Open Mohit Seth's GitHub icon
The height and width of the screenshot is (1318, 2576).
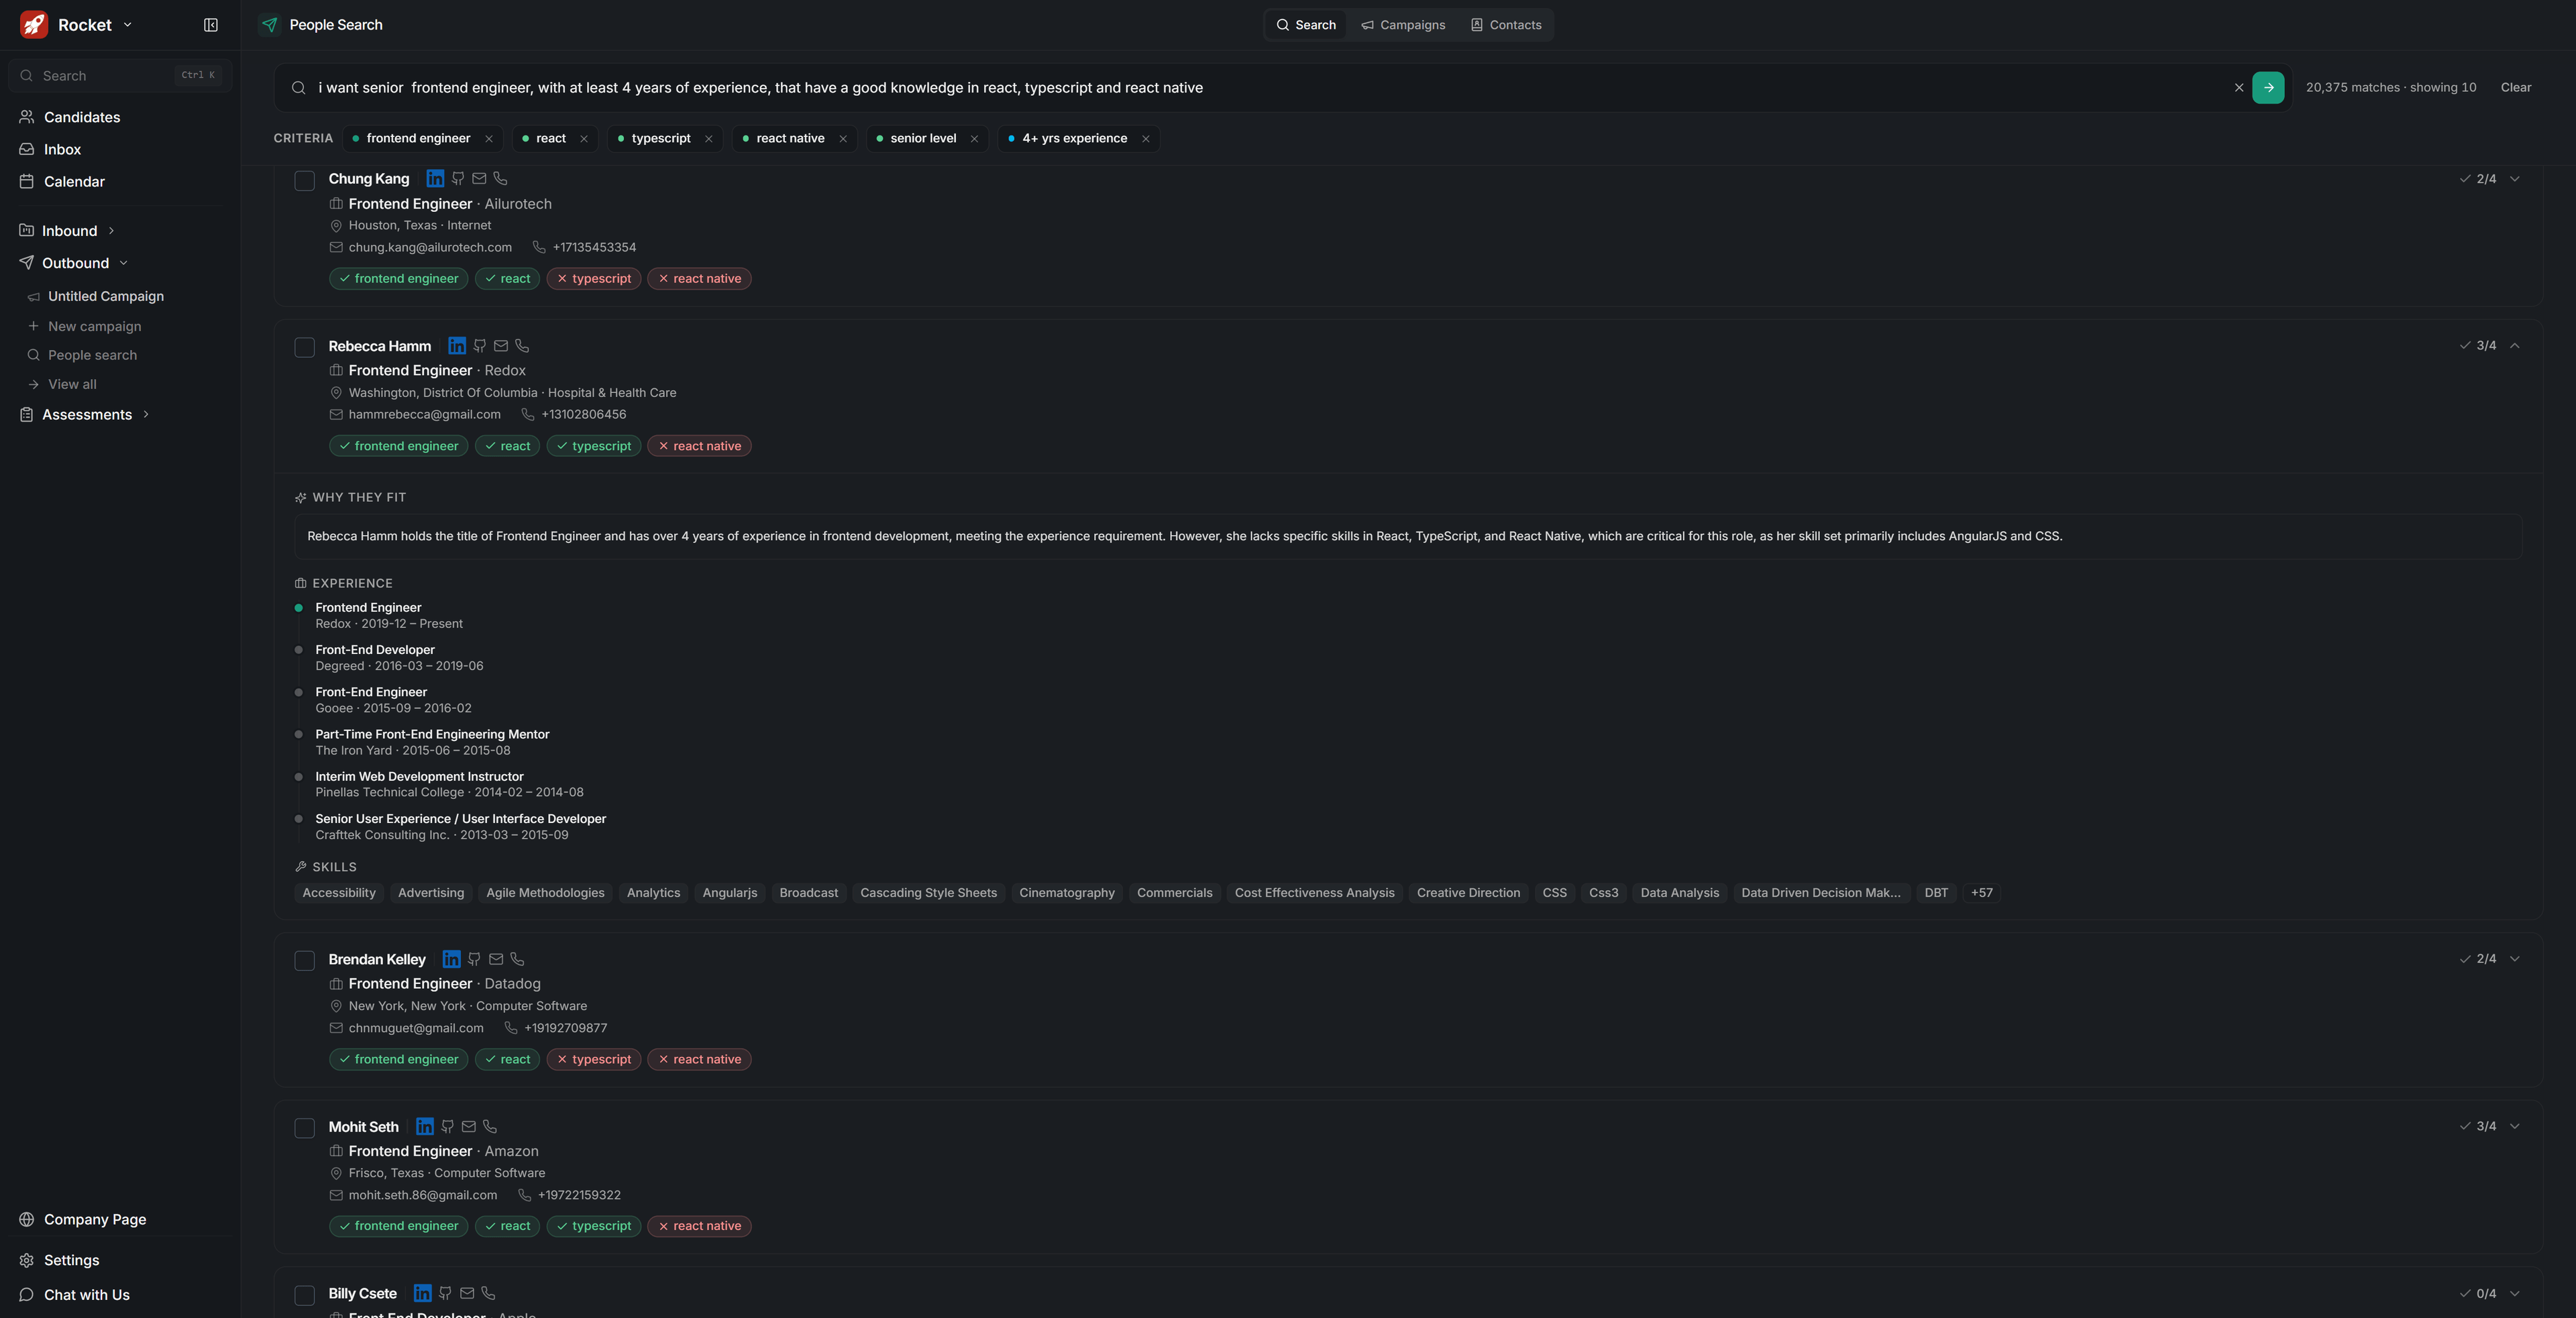(447, 1127)
